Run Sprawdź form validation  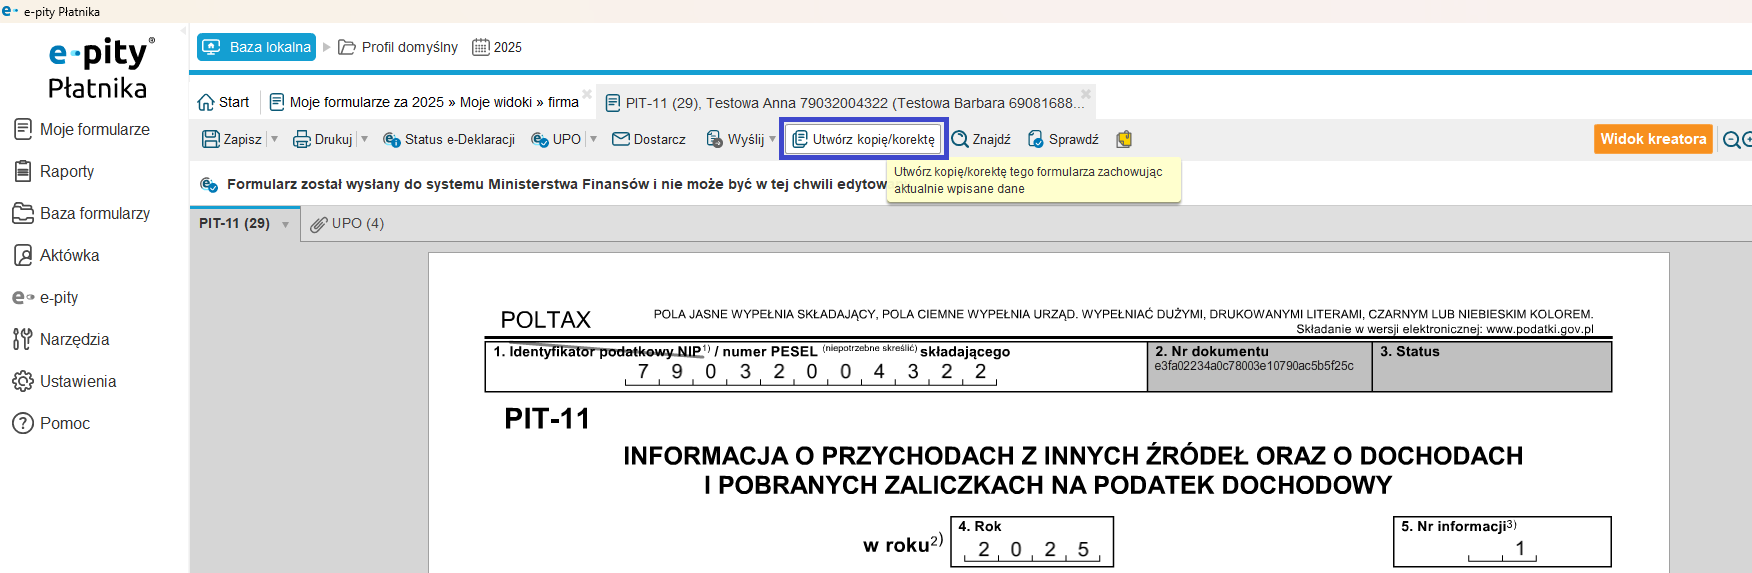(x=1063, y=140)
